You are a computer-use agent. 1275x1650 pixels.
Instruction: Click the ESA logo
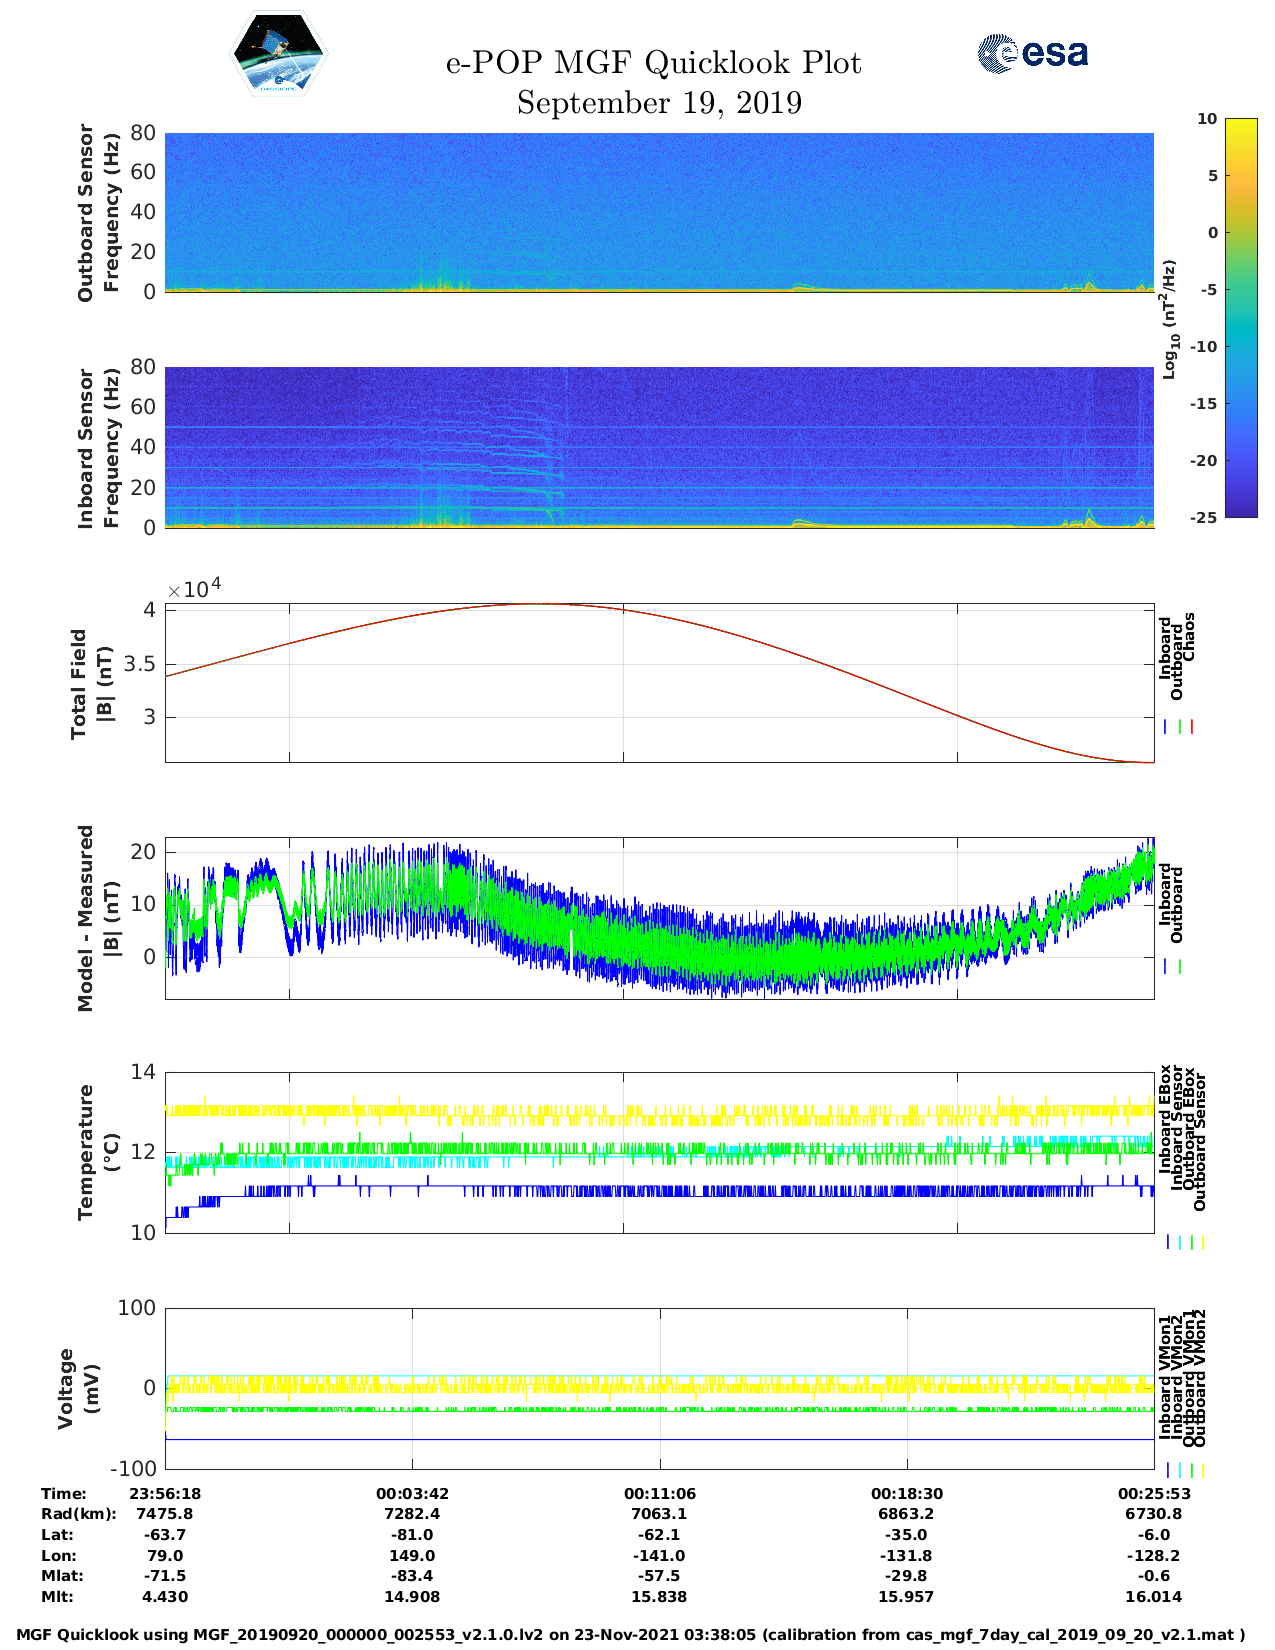point(1033,53)
